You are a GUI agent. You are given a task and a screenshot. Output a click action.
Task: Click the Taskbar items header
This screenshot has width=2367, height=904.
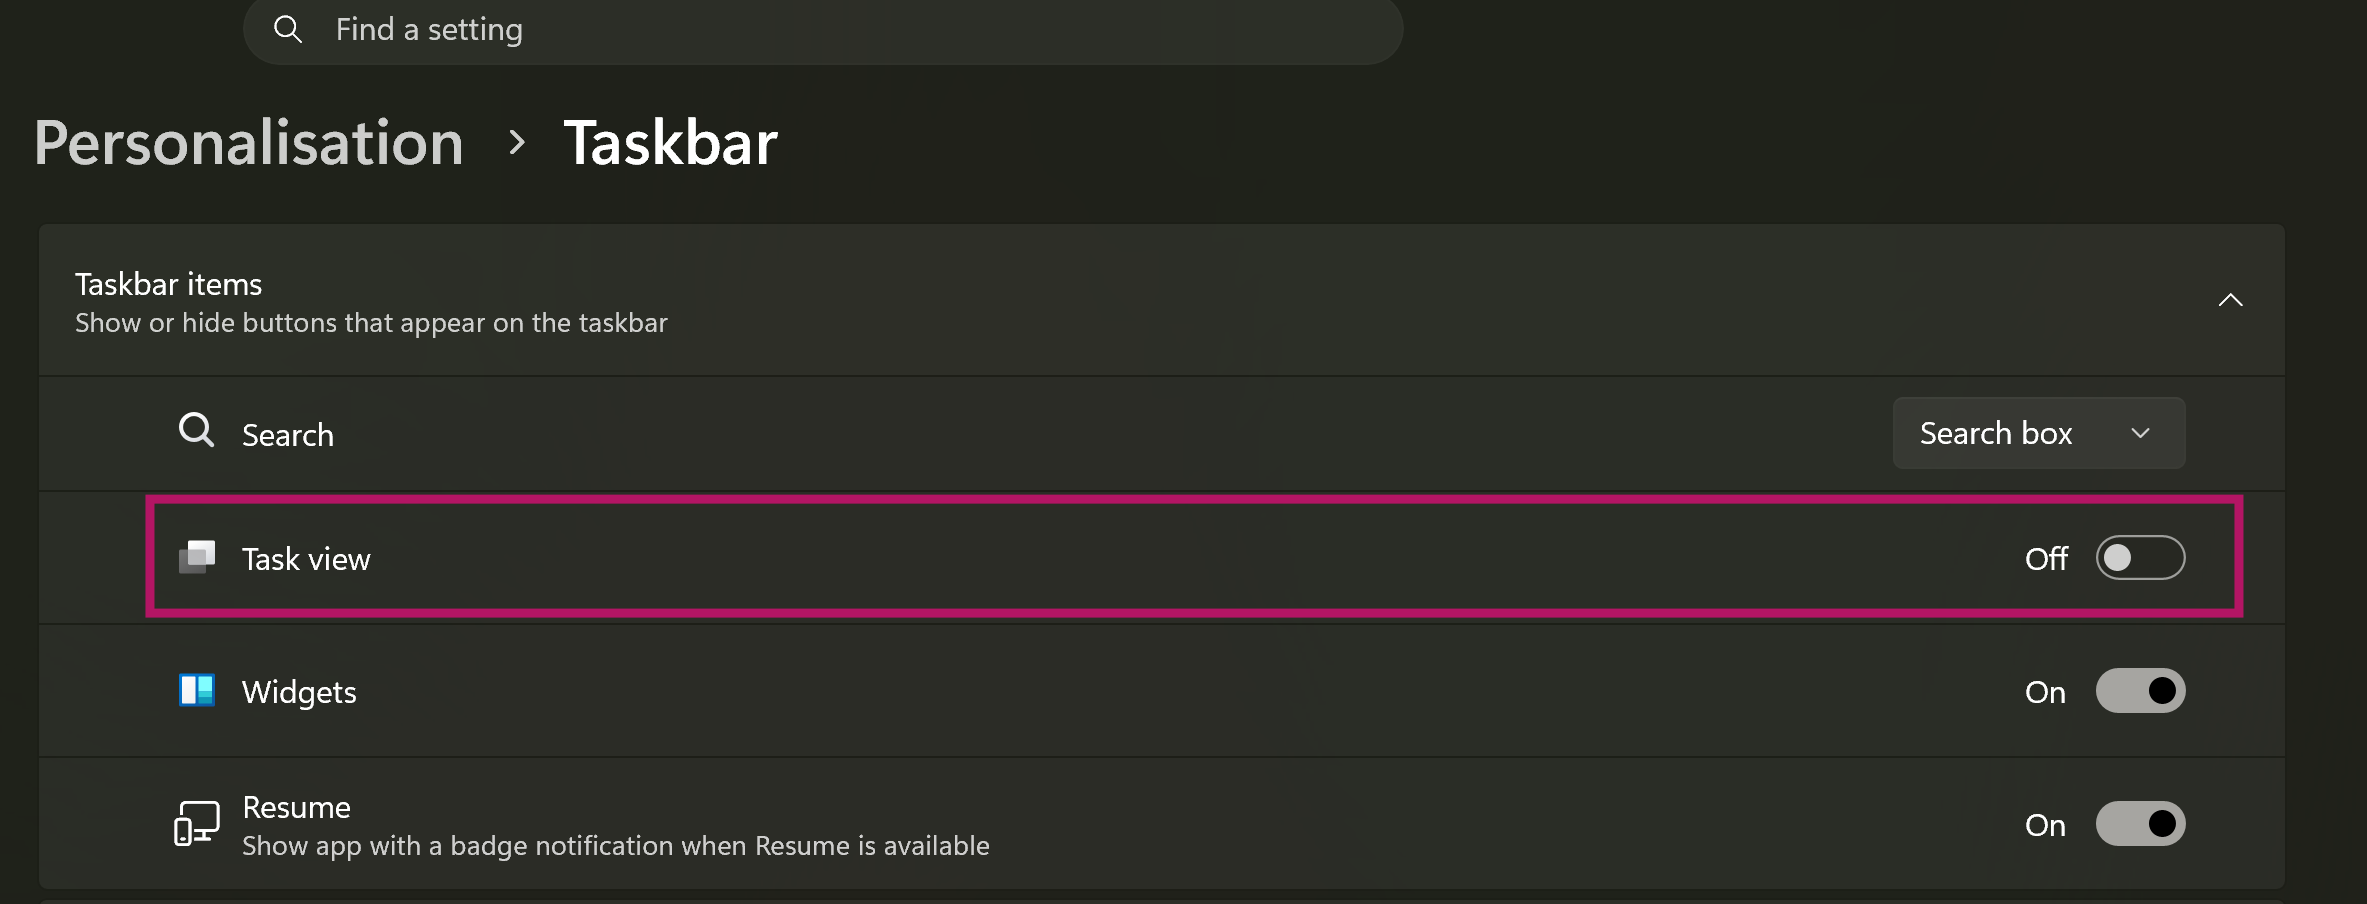tap(169, 285)
